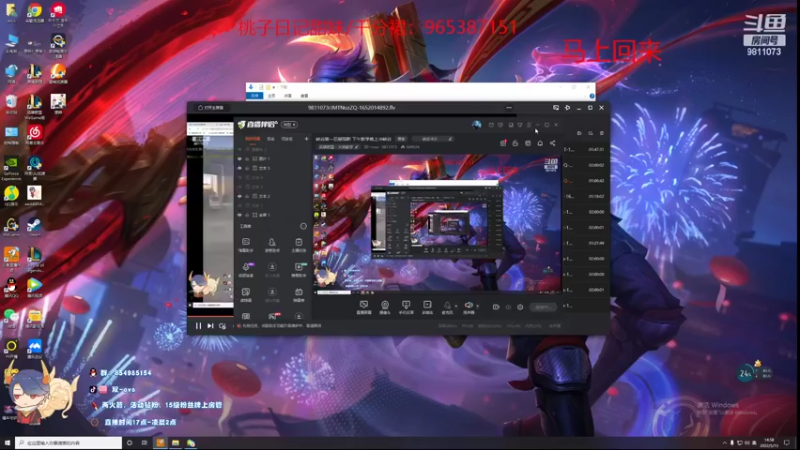Switch to the second scene tab
This screenshot has width=800, height=450.
pos(271,139)
